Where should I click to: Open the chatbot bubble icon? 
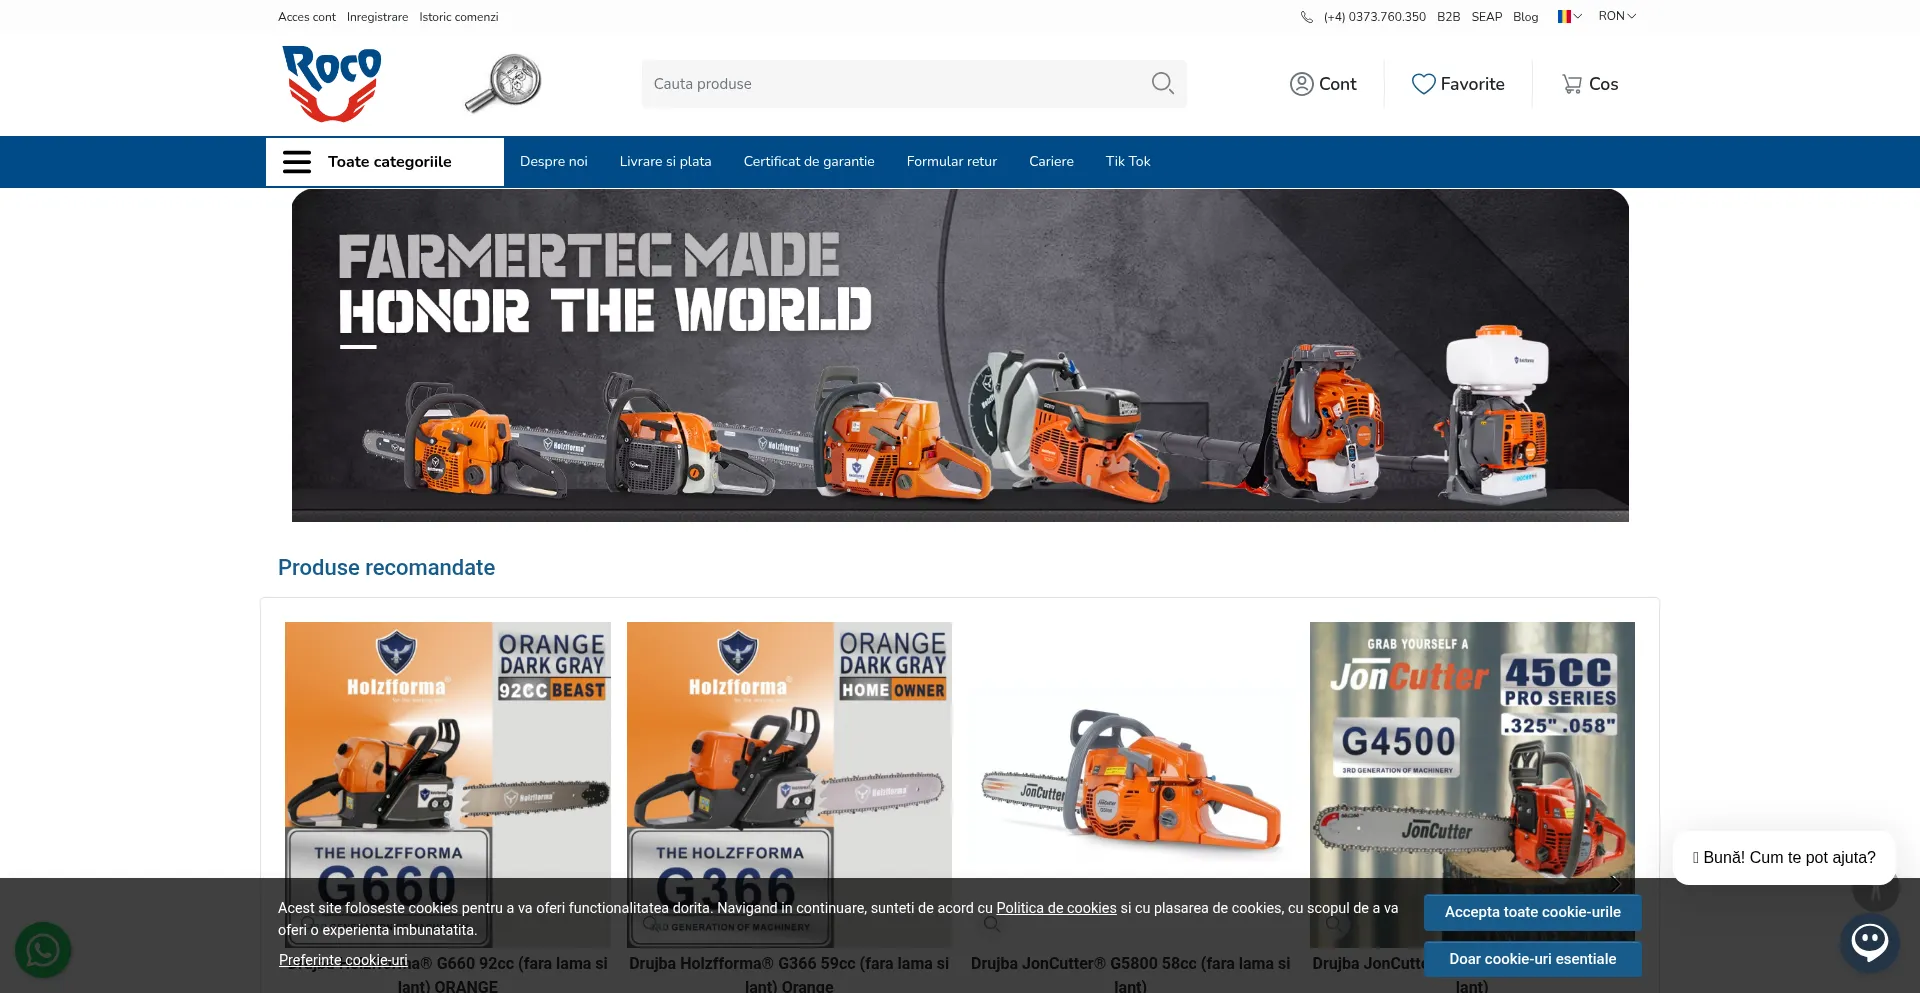(1868, 942)
